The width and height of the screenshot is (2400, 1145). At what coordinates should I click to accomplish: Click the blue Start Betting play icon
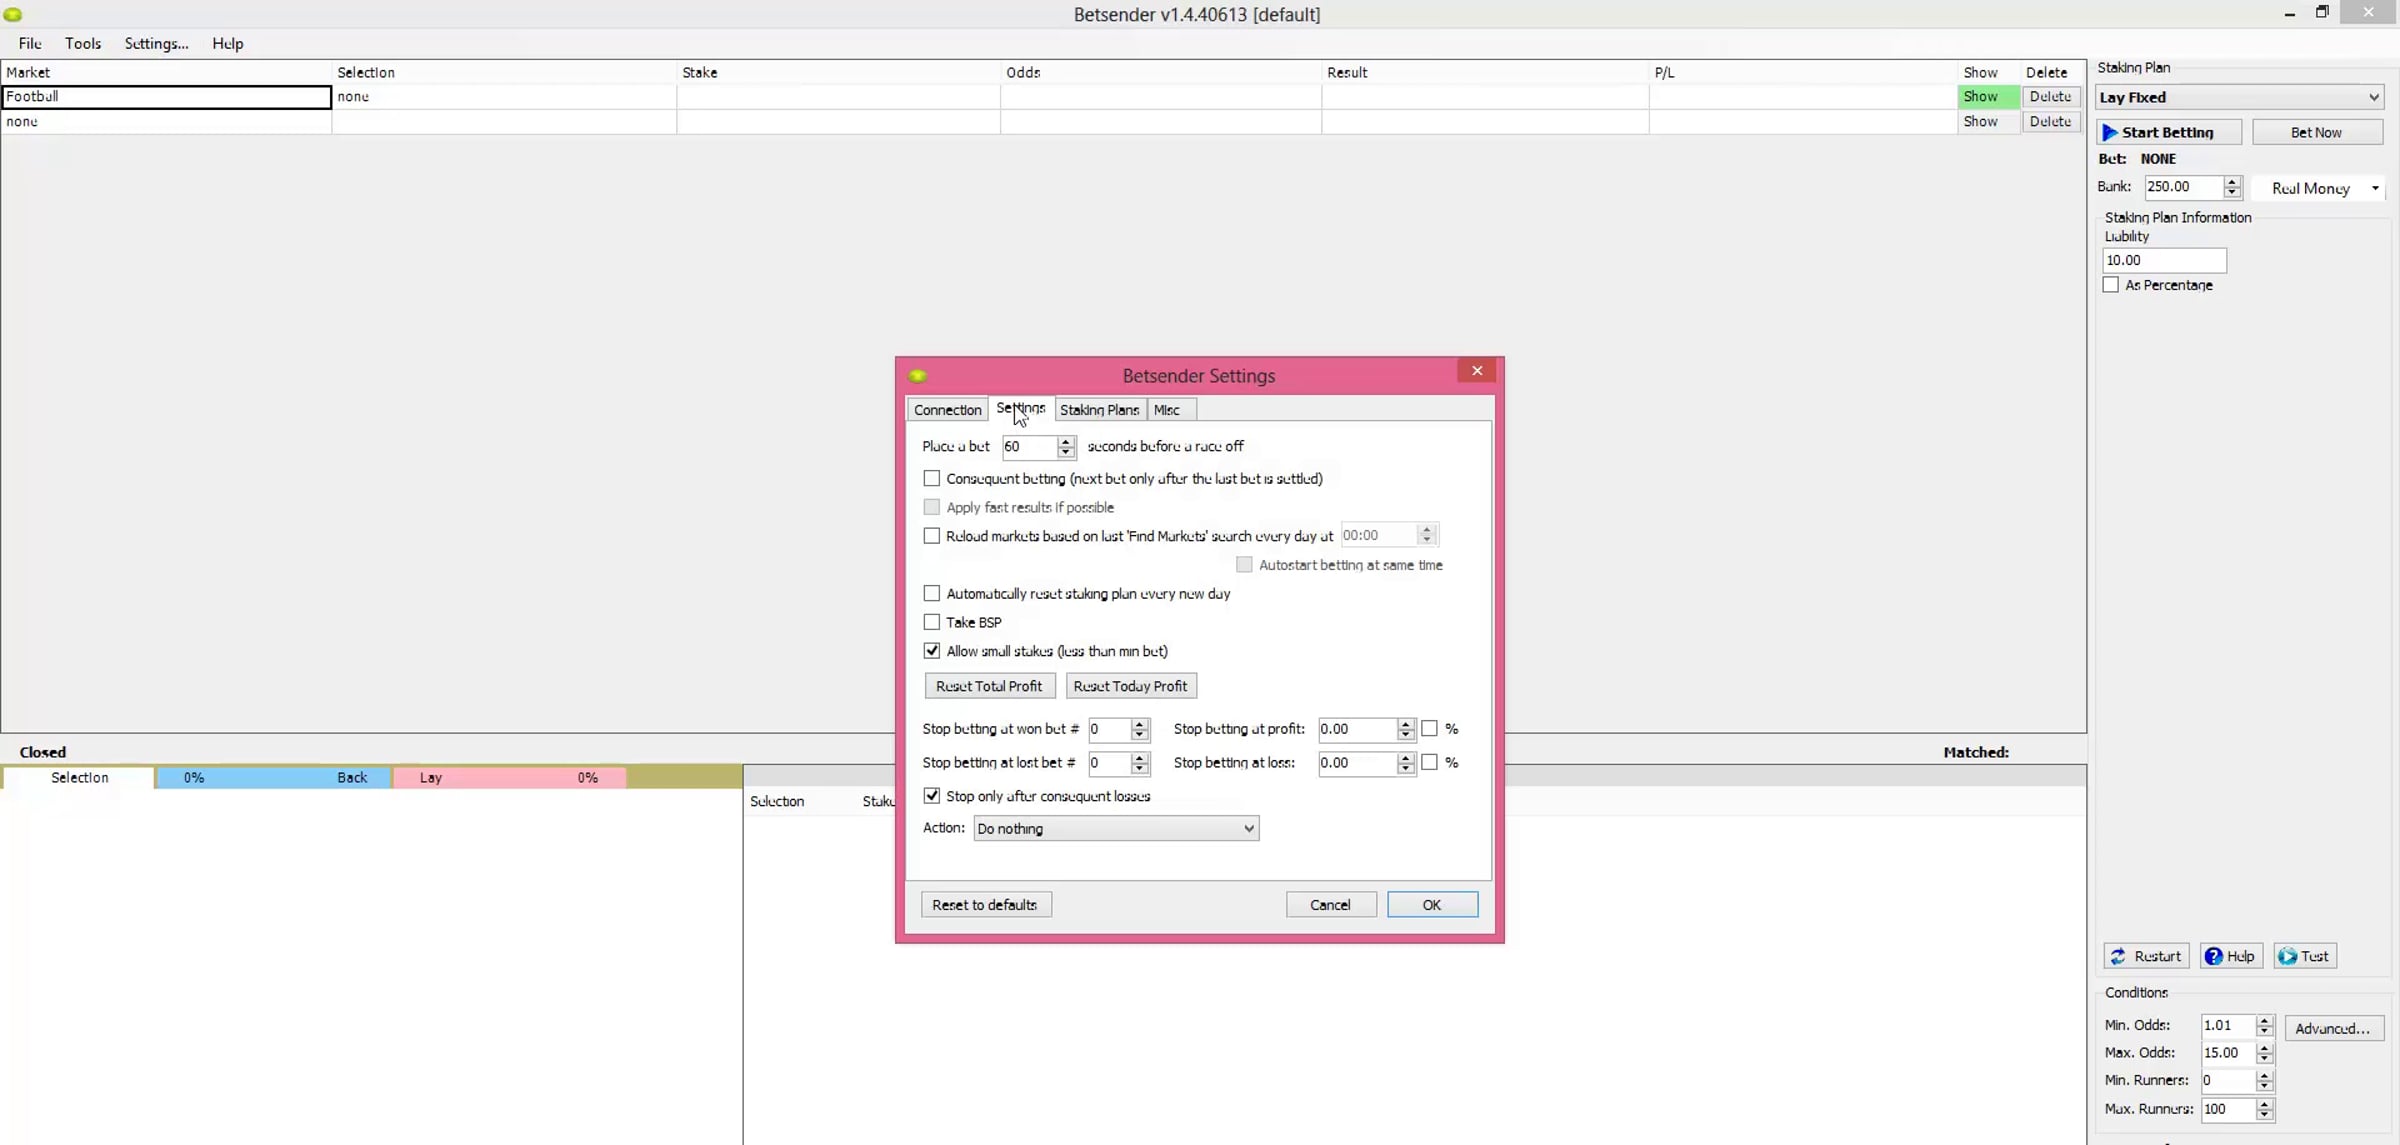2110,132
